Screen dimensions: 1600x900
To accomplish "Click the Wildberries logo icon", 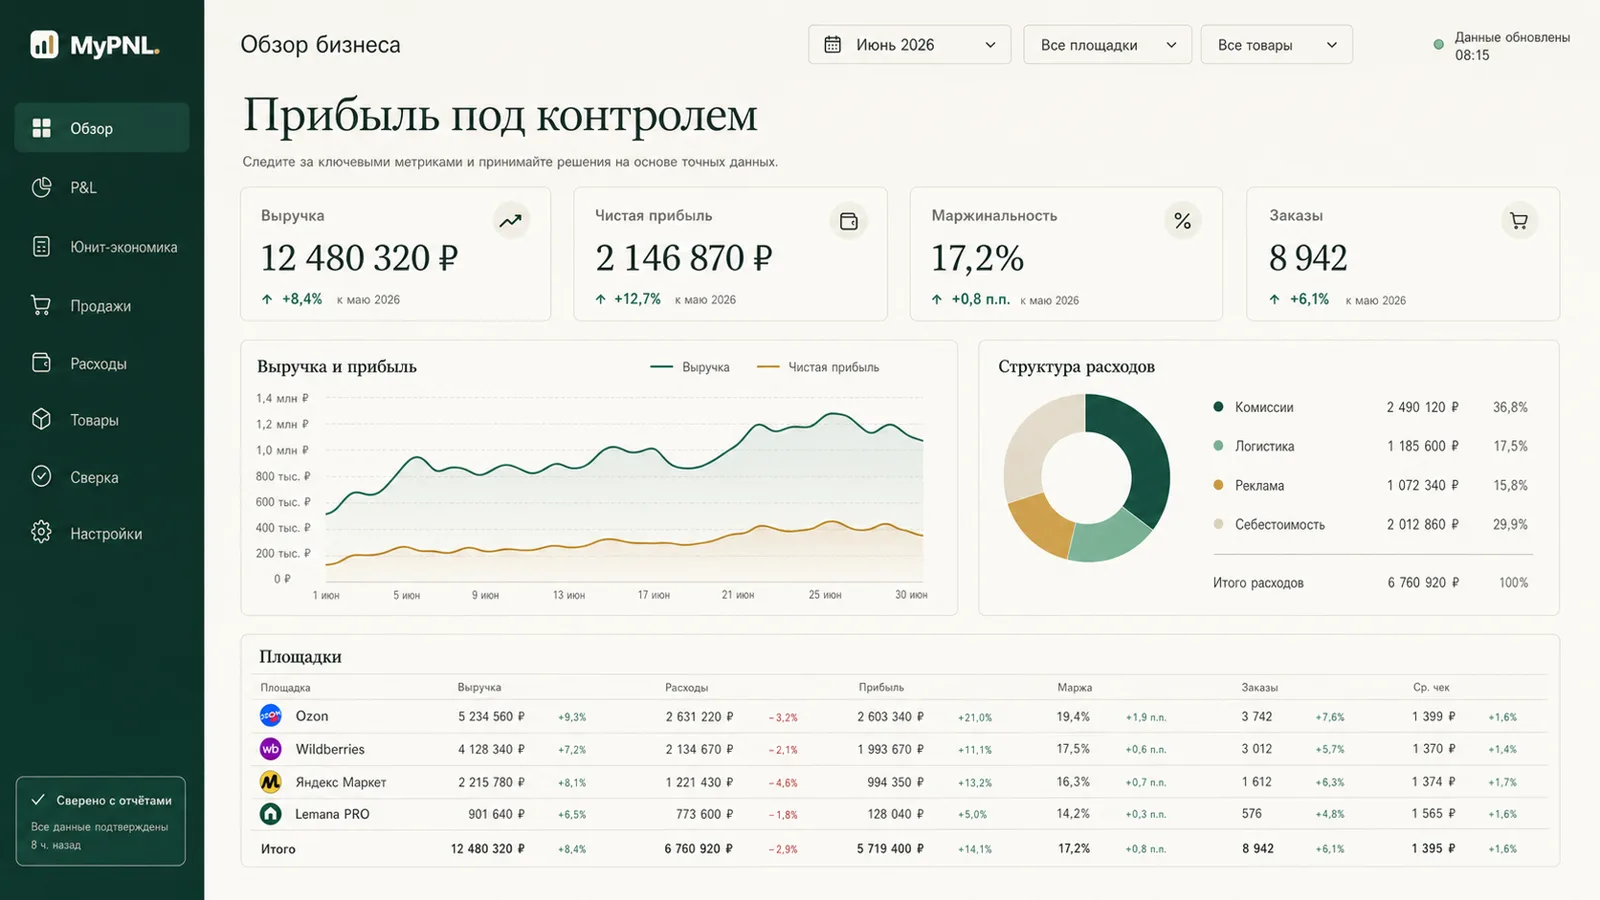I will pos(271,749).
